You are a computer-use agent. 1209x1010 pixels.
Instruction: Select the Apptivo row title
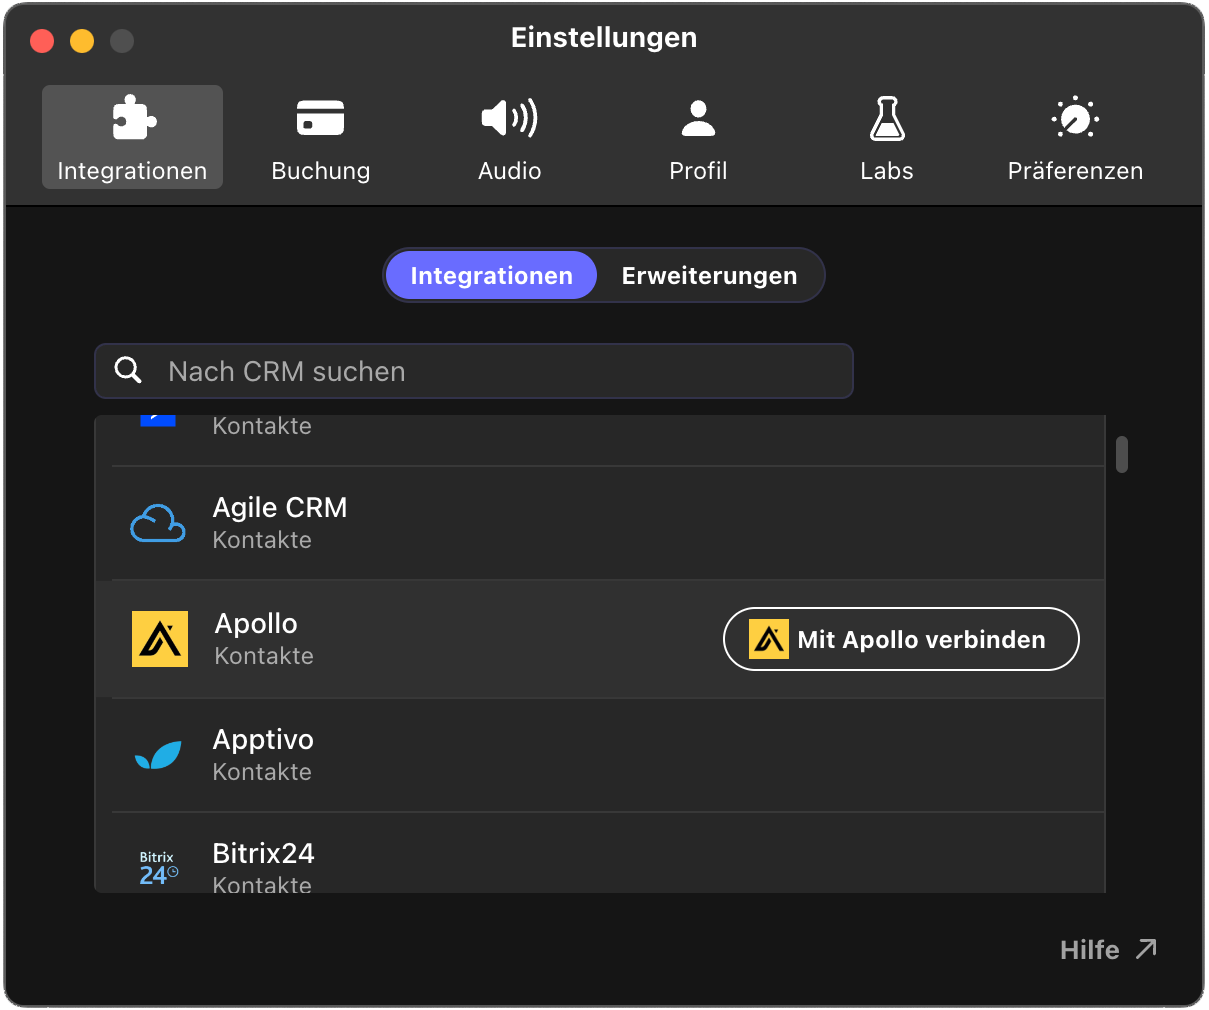pyautogui.click(x=263, y=740)
